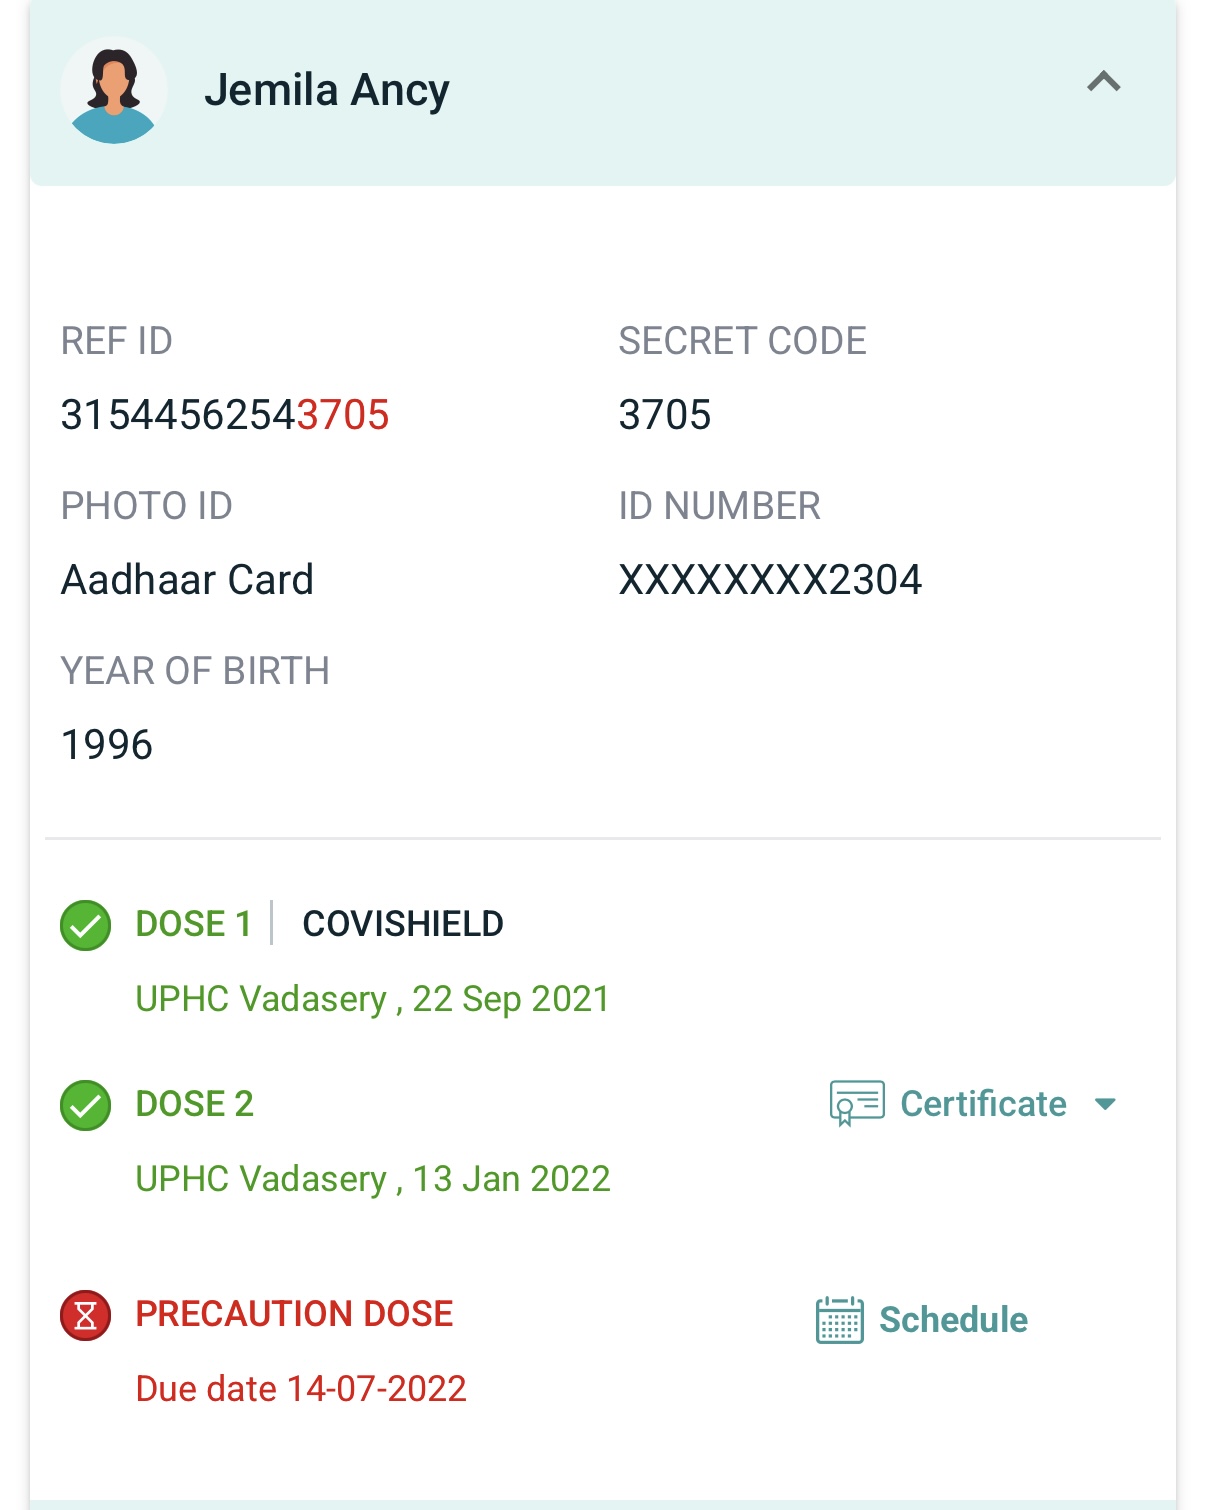
Task: Click the PRECAUTION DOSE label
Action: point(294,1314)
